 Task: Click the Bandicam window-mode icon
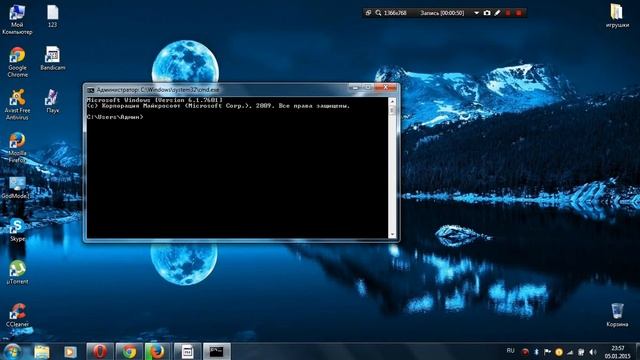tap(368, 13)
